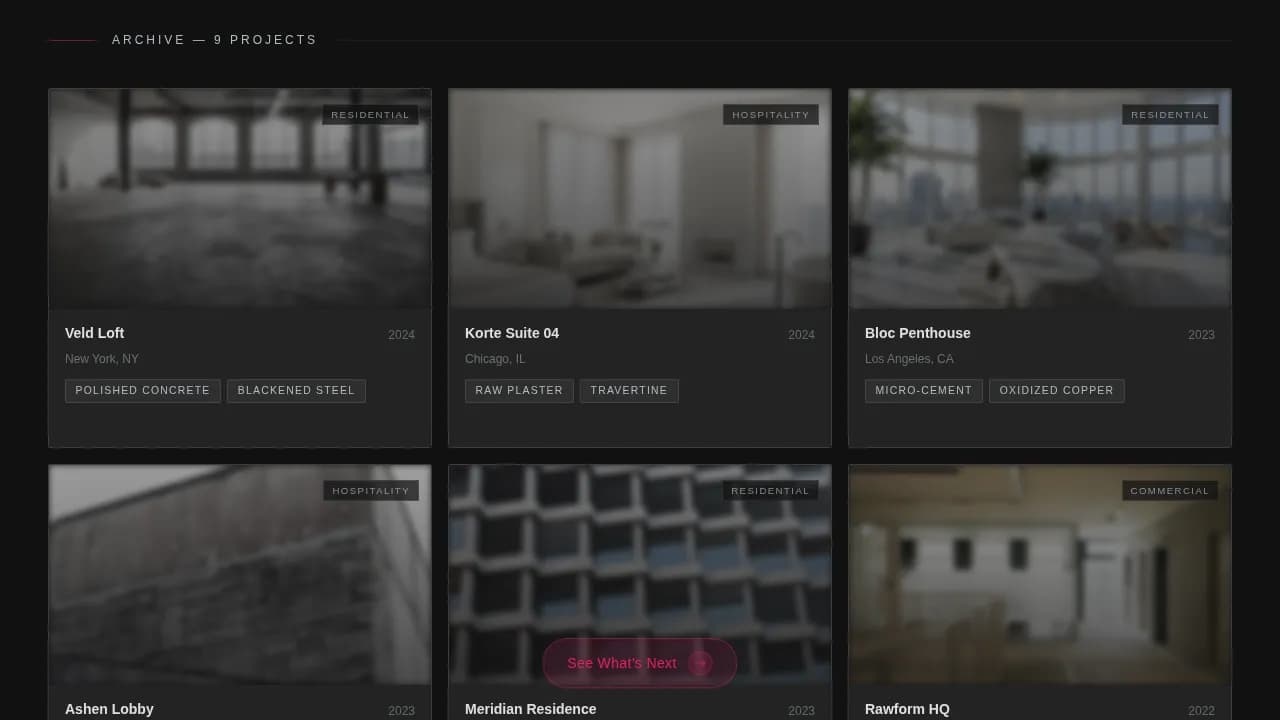Click the Korte Suite 04 title

click(512, 333)
